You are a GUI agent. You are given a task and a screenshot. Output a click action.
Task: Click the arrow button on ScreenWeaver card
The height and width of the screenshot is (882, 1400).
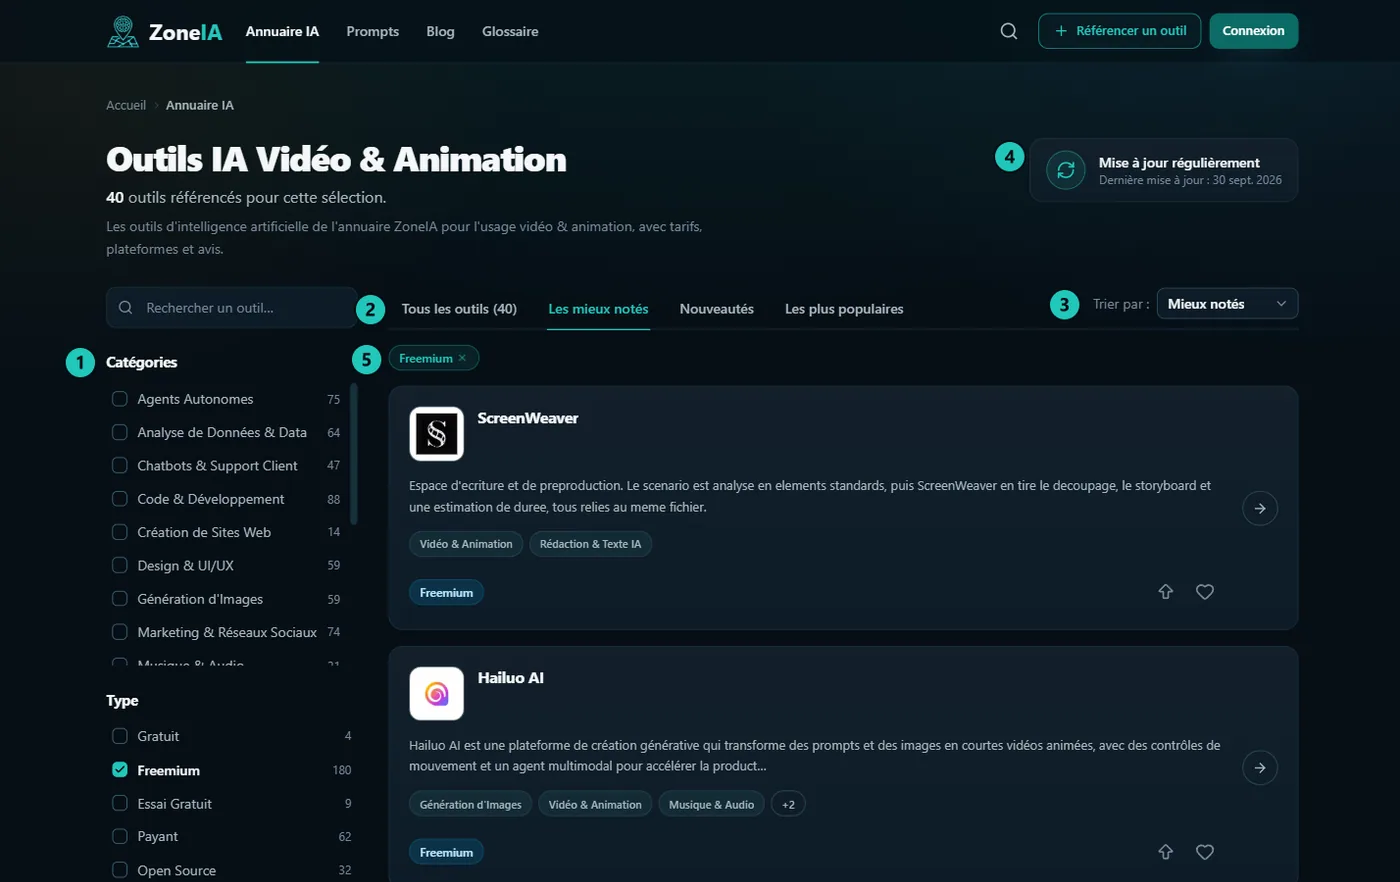(x=1260, y=508)
